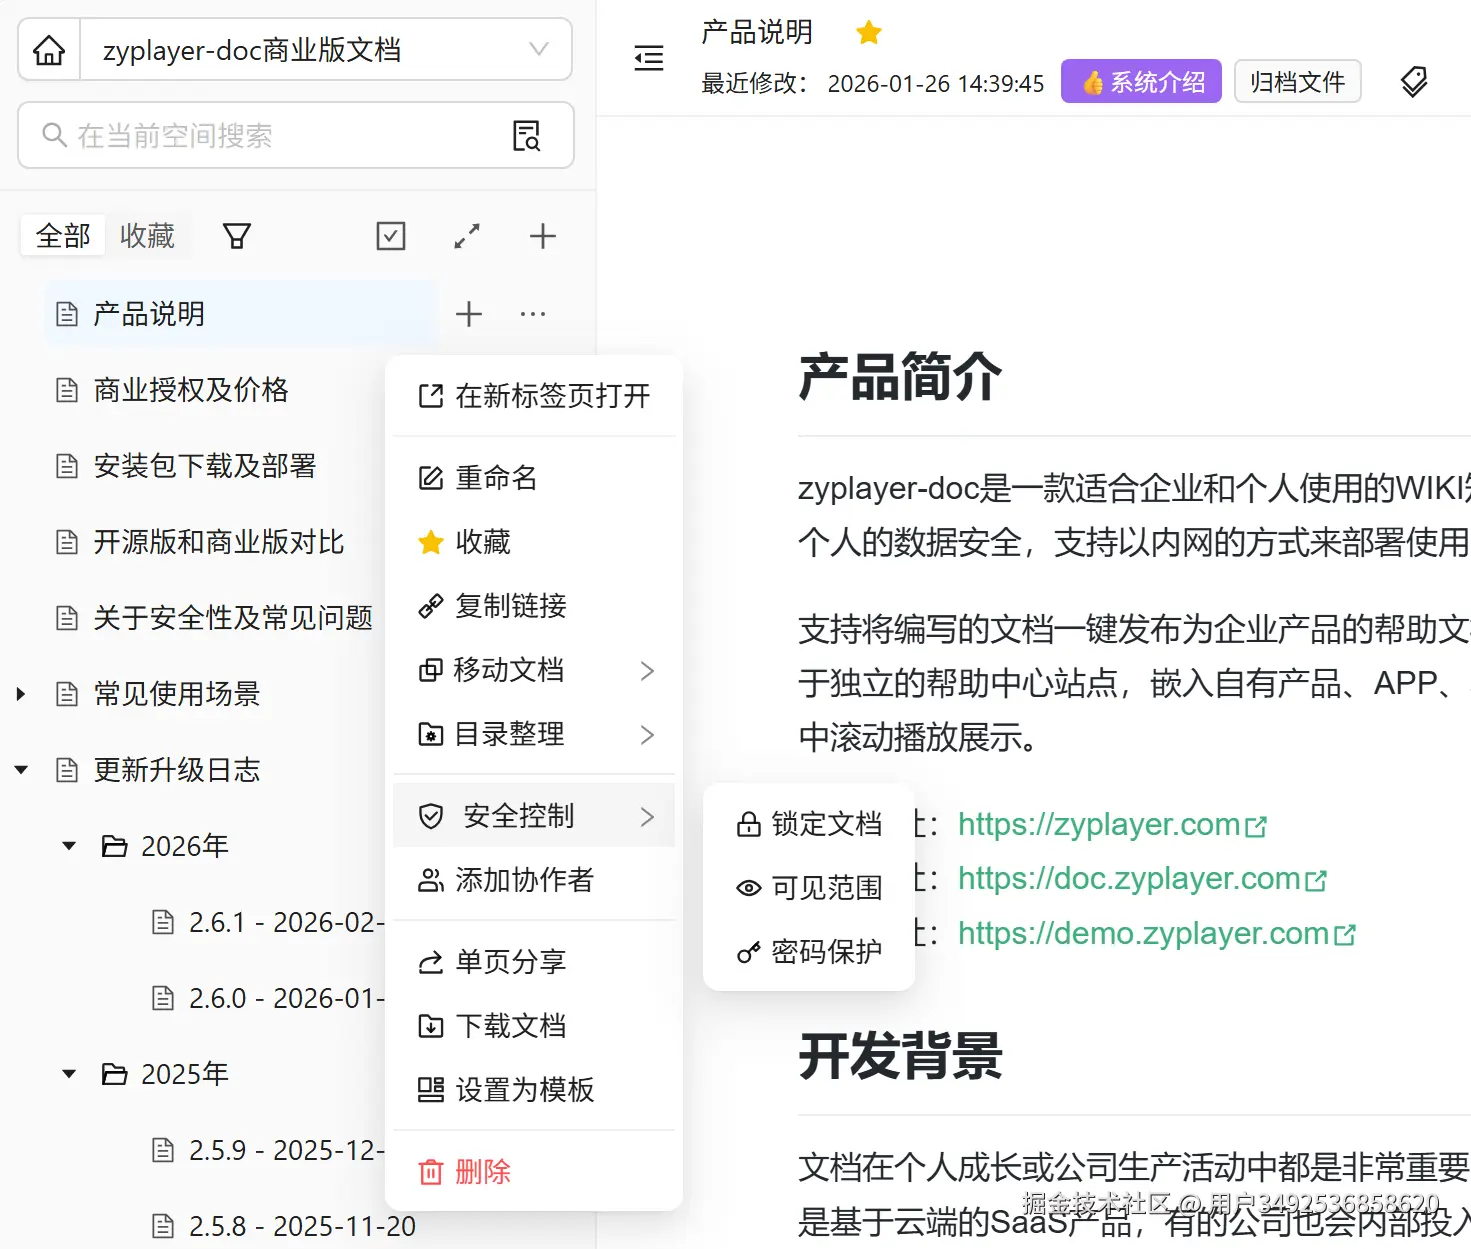Toggle favorite star beside 产品说明 title

[x=869, y=33]
